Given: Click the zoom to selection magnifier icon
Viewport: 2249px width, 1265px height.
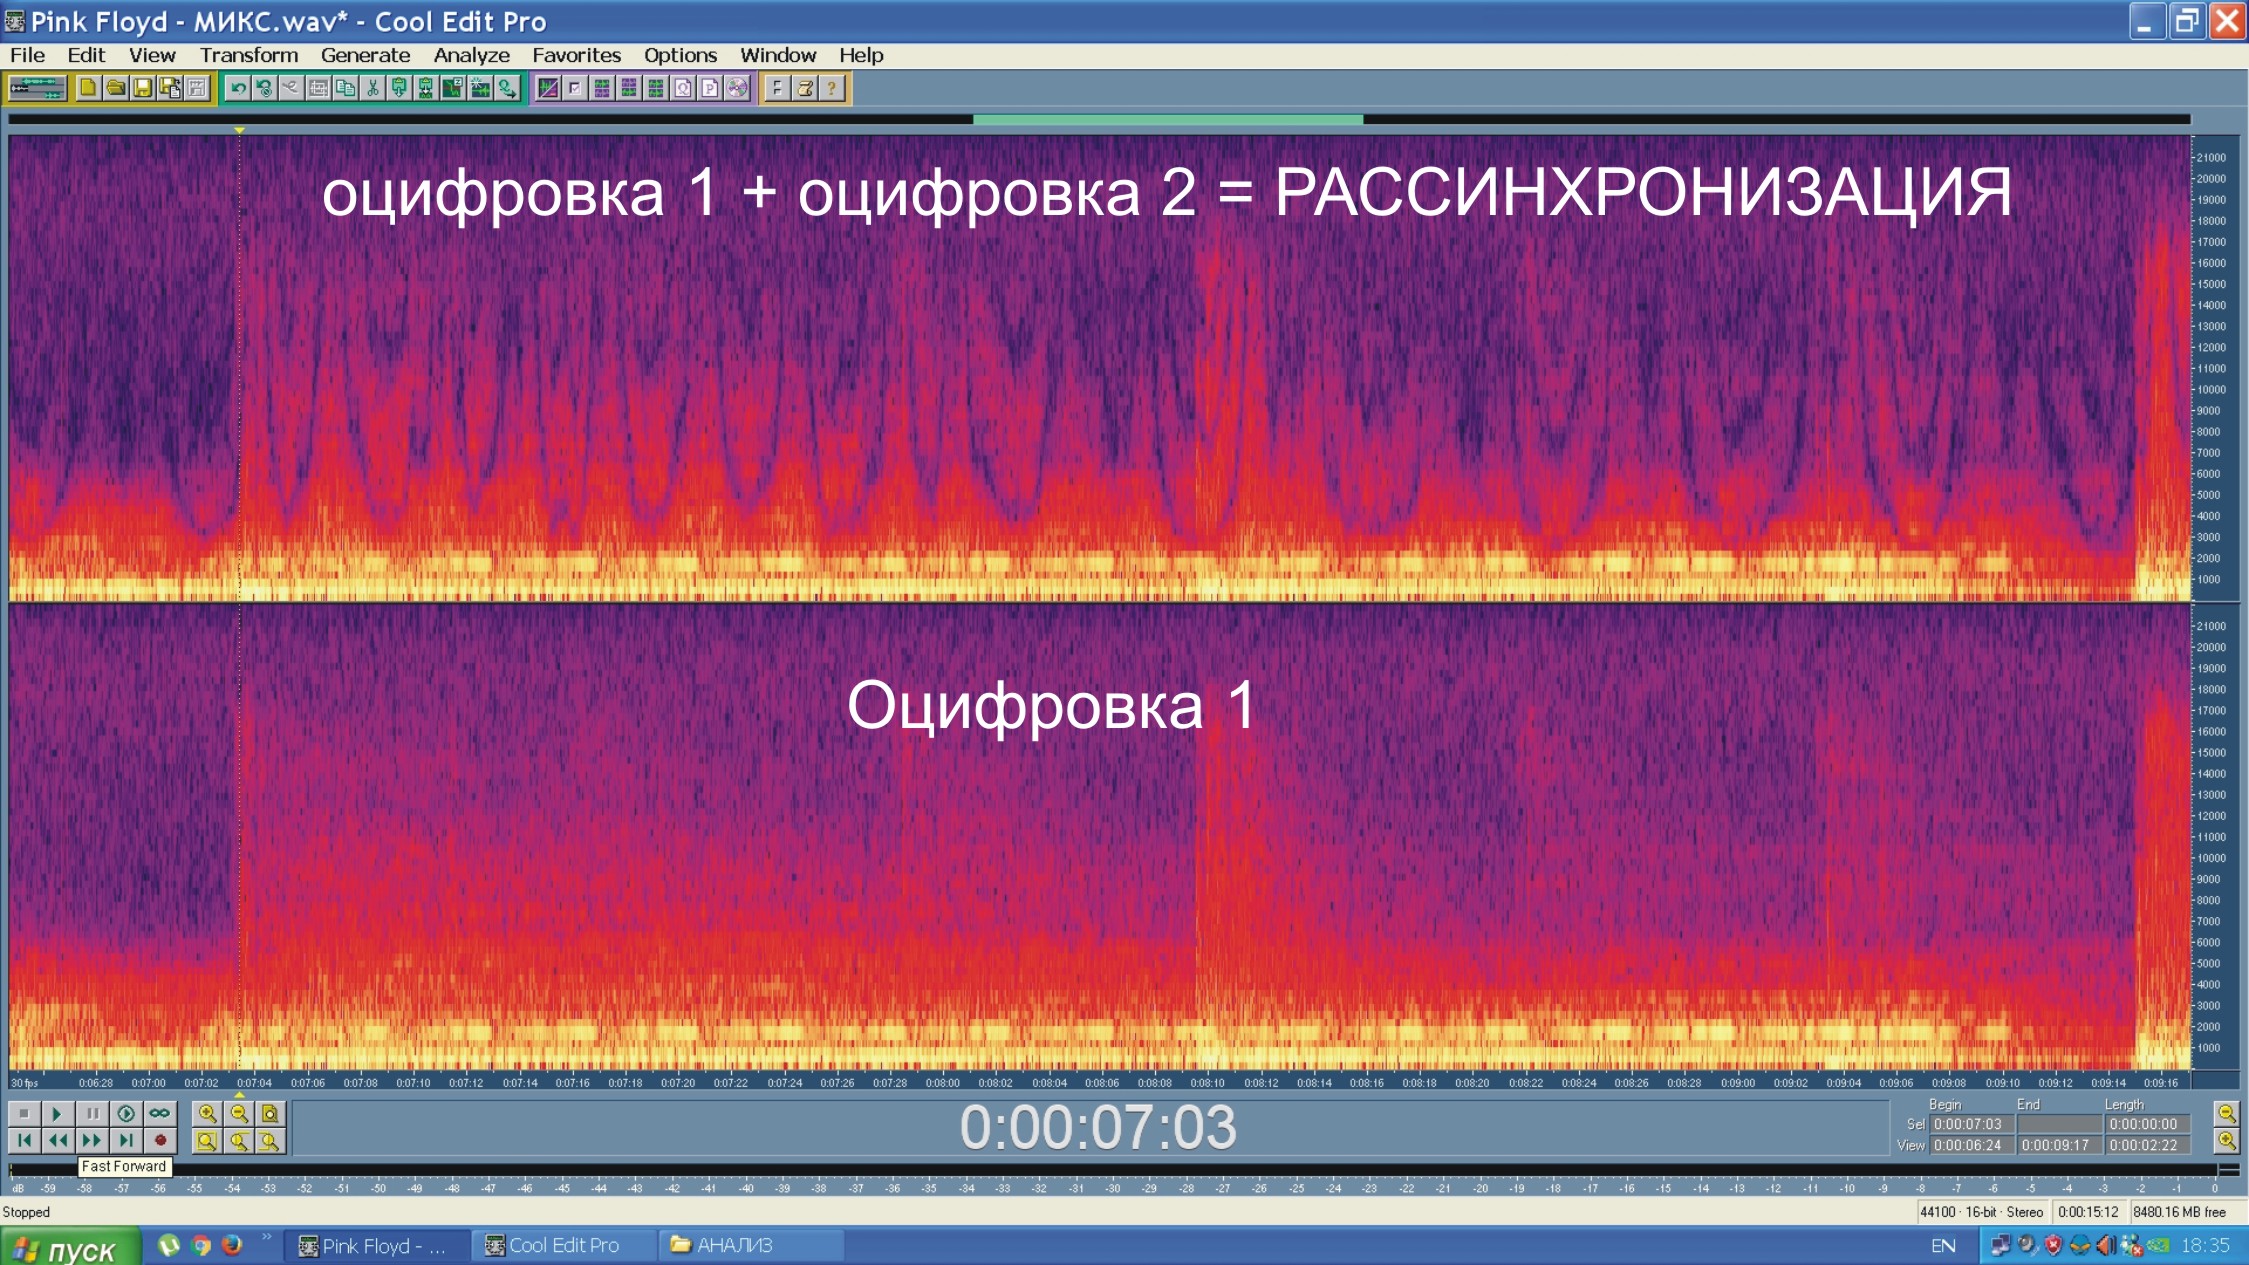Looking at the screenshot, I should [207, 1140].
